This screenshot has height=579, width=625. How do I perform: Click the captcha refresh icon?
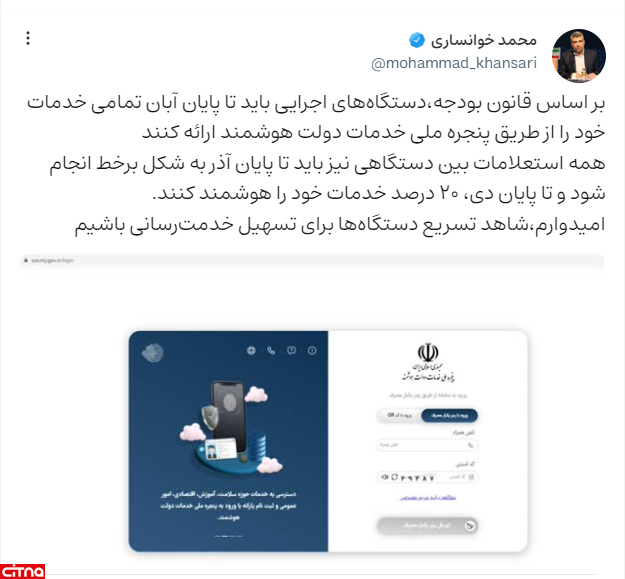394,477
